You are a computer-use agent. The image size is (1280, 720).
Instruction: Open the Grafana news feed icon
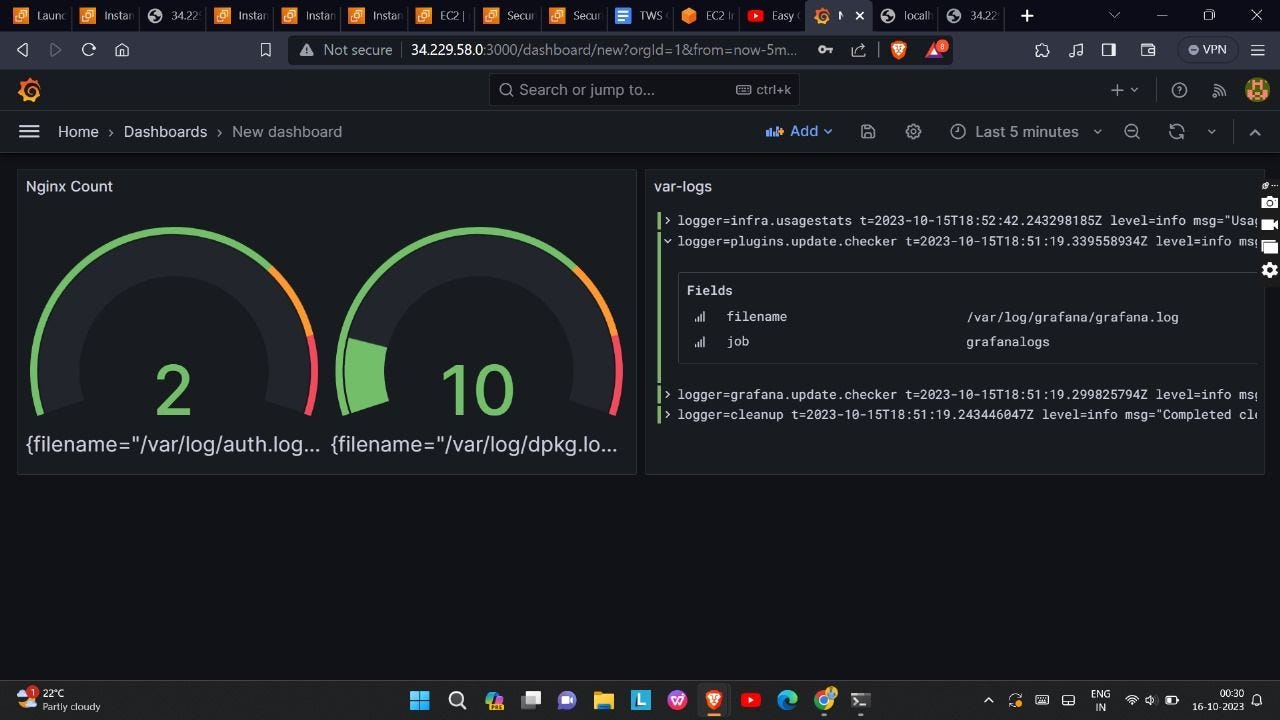(x=1219, y=90)
